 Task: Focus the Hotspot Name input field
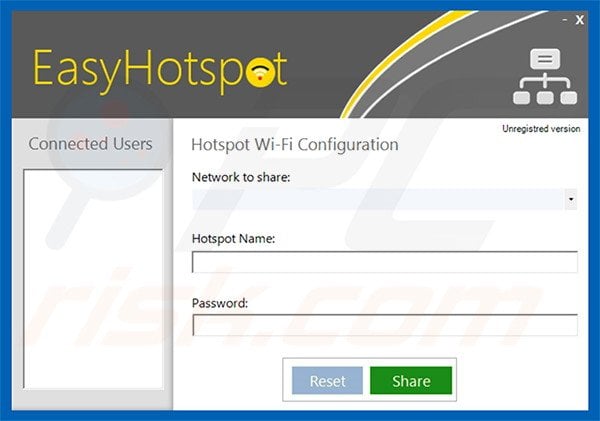(x=385, y=262)
